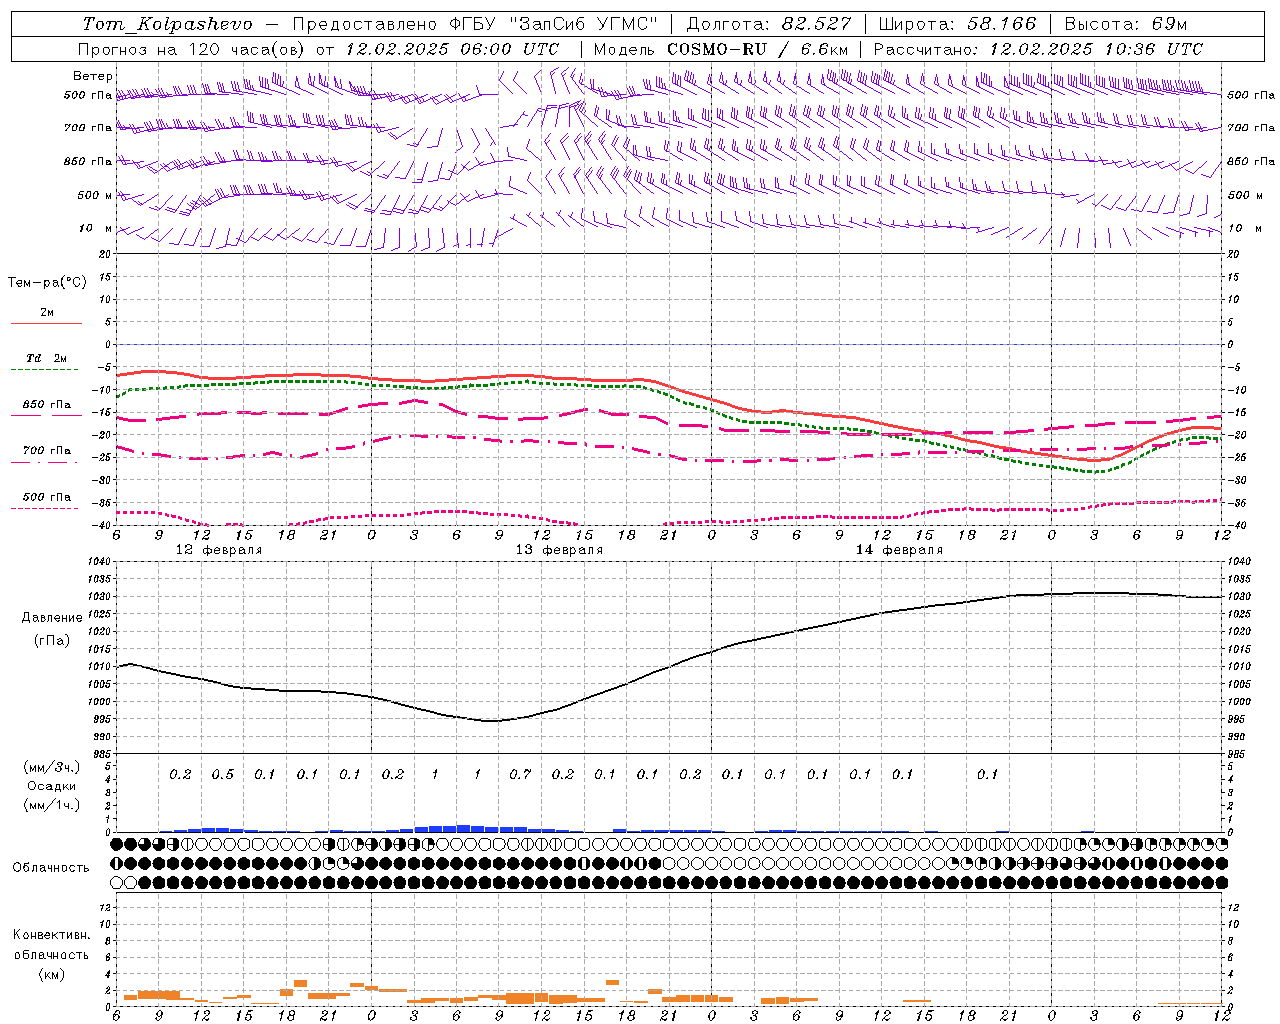Click the Рассчитано: 12.02.2025 10:36 UTC text
This screenshot has height=1024, width=1280.
pos(1038,49)
